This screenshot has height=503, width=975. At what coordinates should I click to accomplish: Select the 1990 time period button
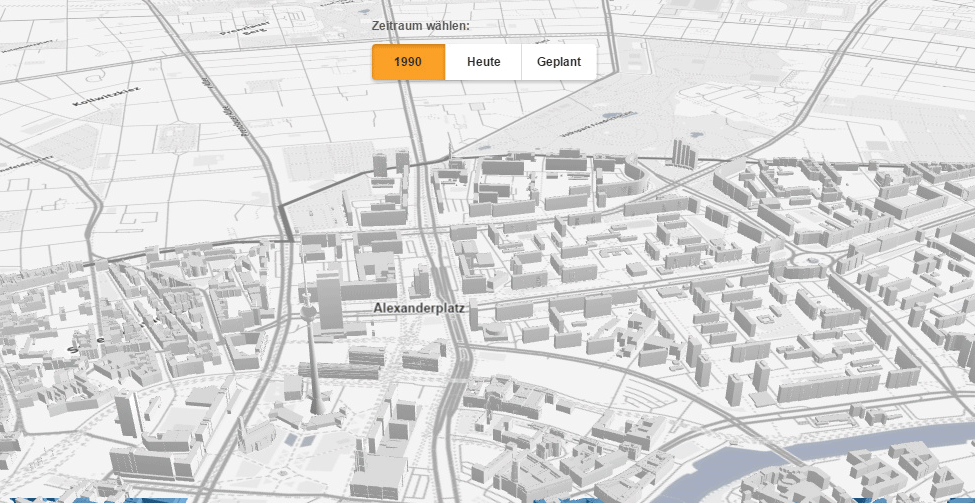(408, 62)
